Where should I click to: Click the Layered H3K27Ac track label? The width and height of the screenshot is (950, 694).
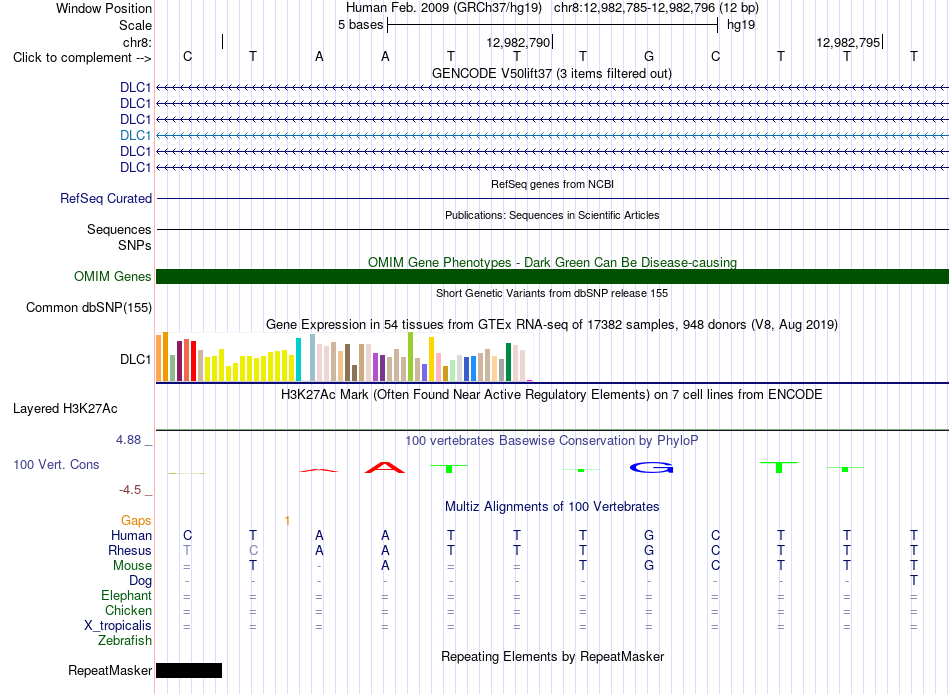[65, 409]
